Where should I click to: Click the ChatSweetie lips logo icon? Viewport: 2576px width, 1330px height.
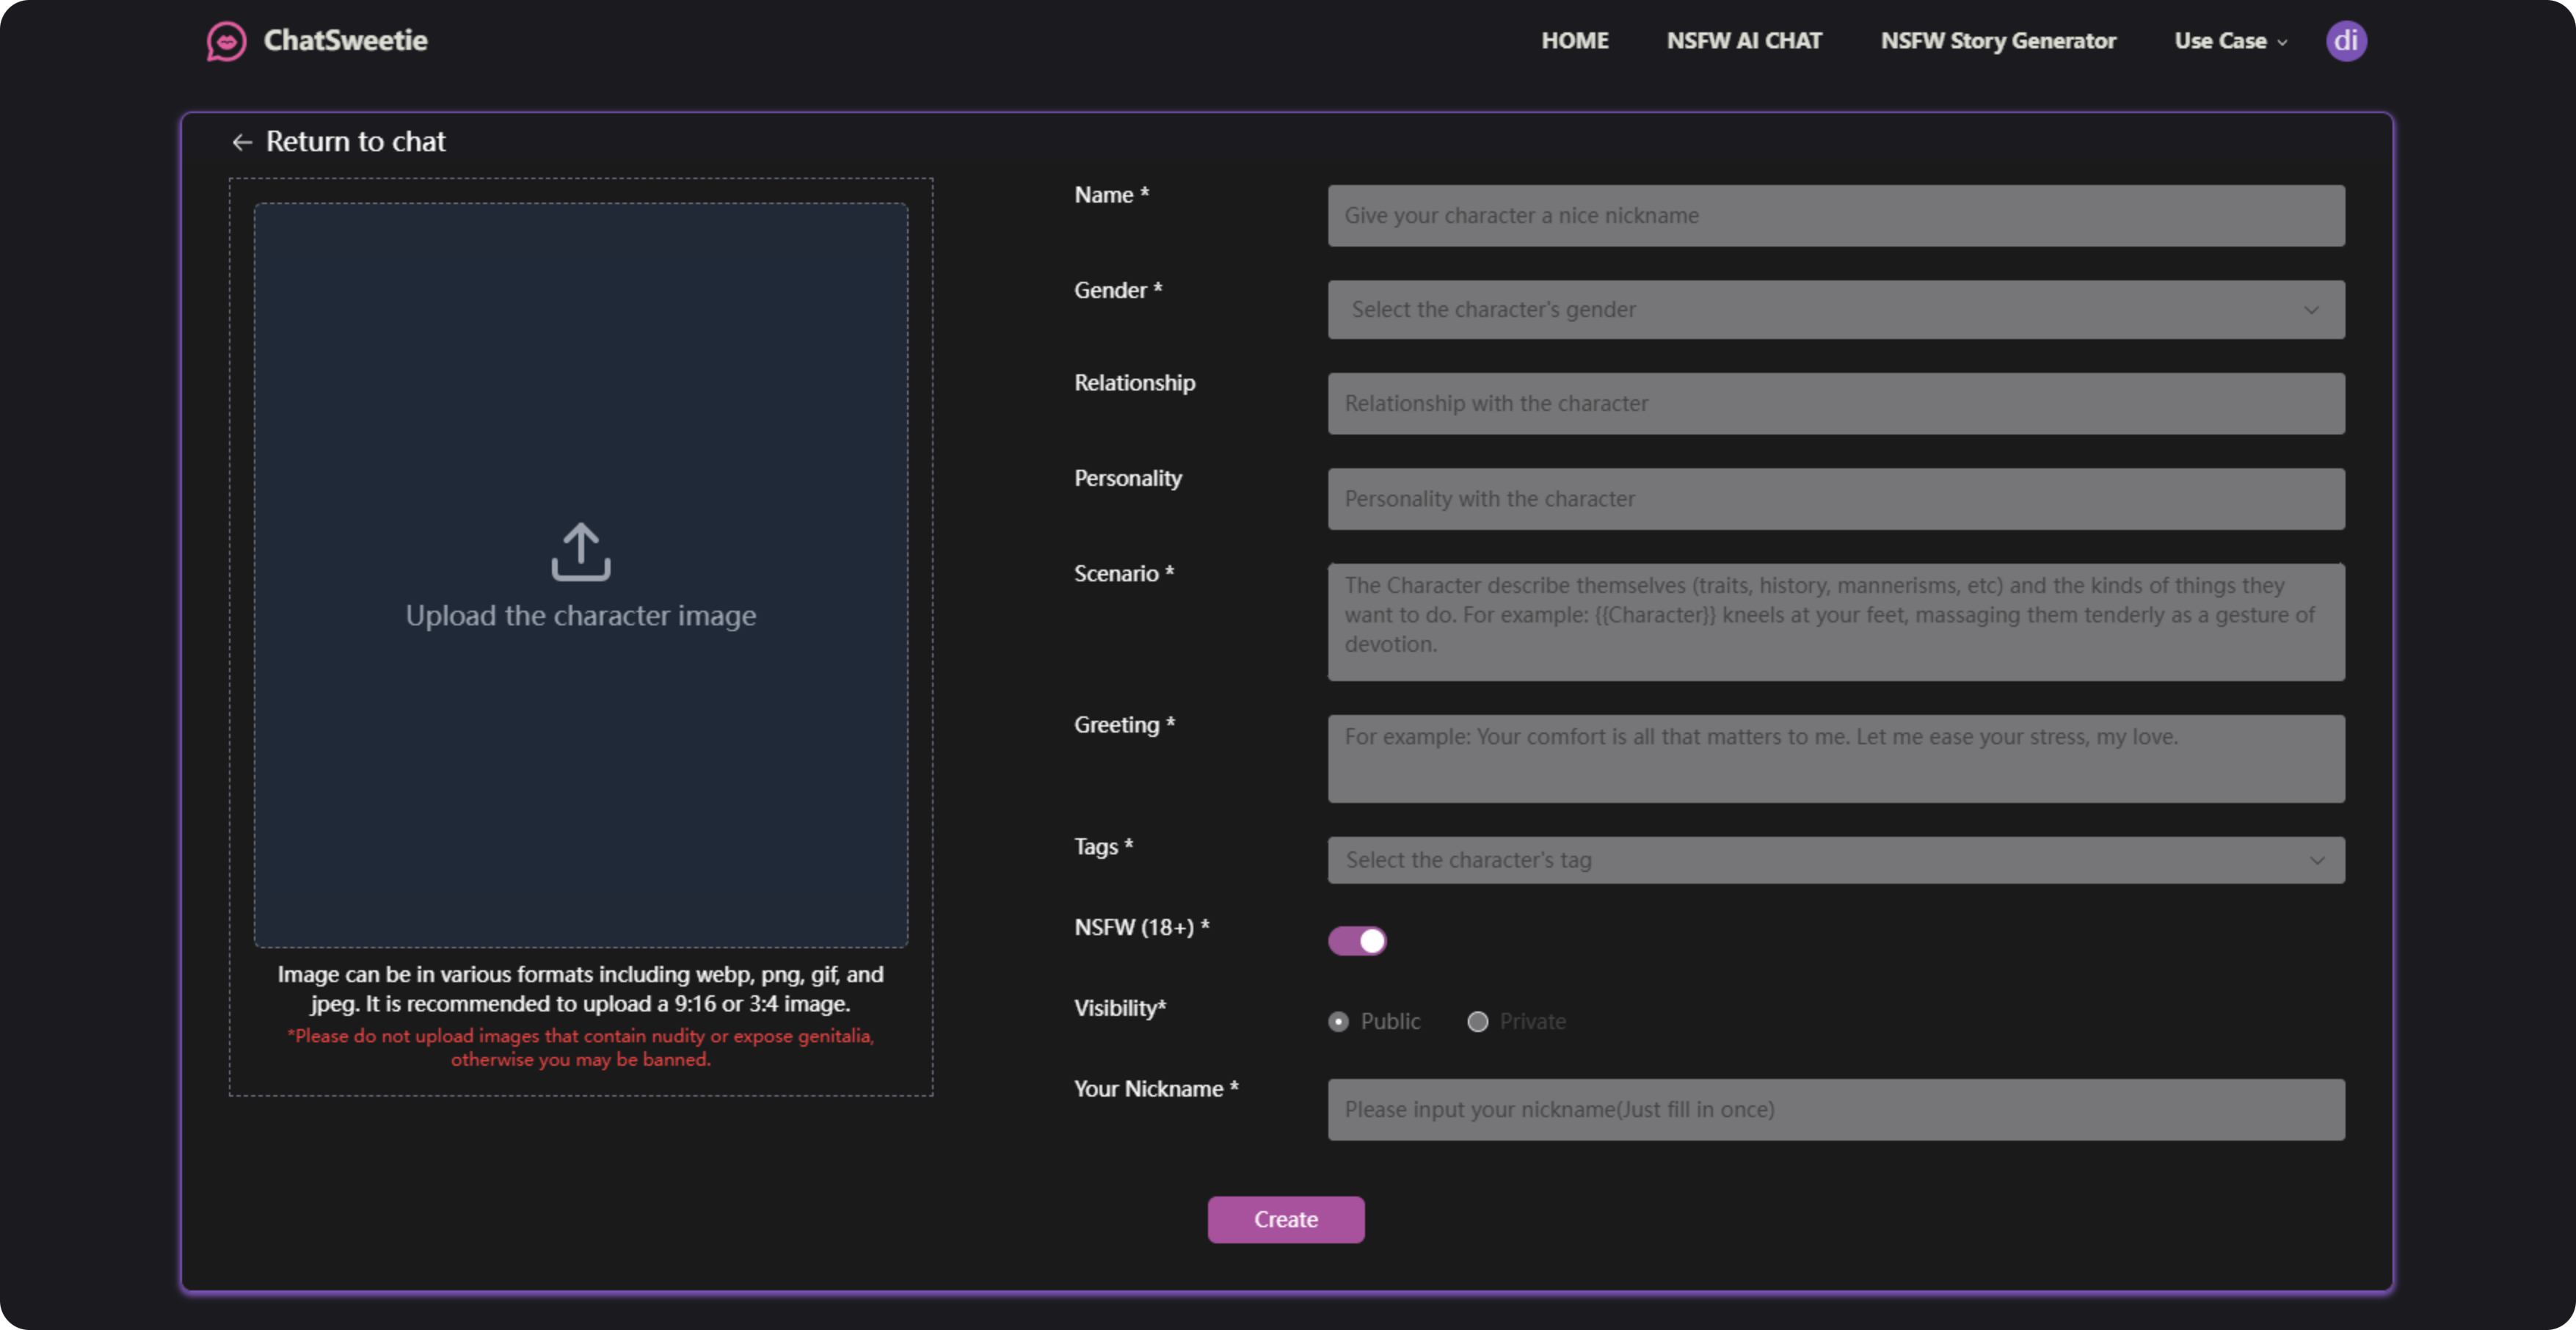coord(226,41)
